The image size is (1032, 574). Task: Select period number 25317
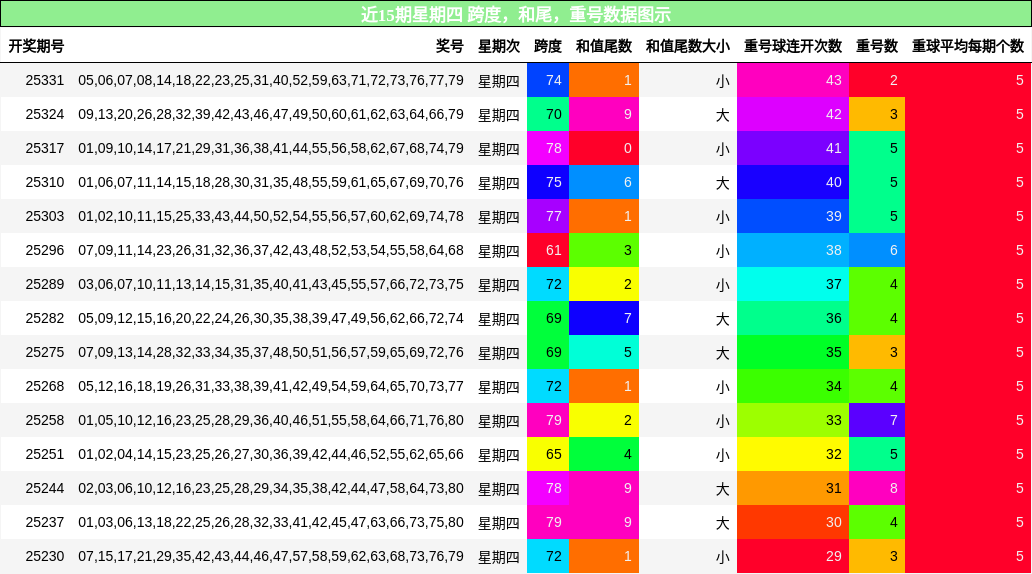(x=45, y=148)
